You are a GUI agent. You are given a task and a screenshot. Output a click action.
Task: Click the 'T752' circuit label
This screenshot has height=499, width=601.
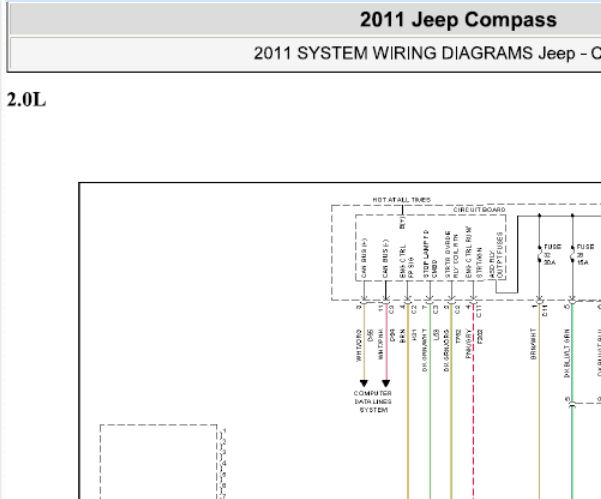coord(458,336)
